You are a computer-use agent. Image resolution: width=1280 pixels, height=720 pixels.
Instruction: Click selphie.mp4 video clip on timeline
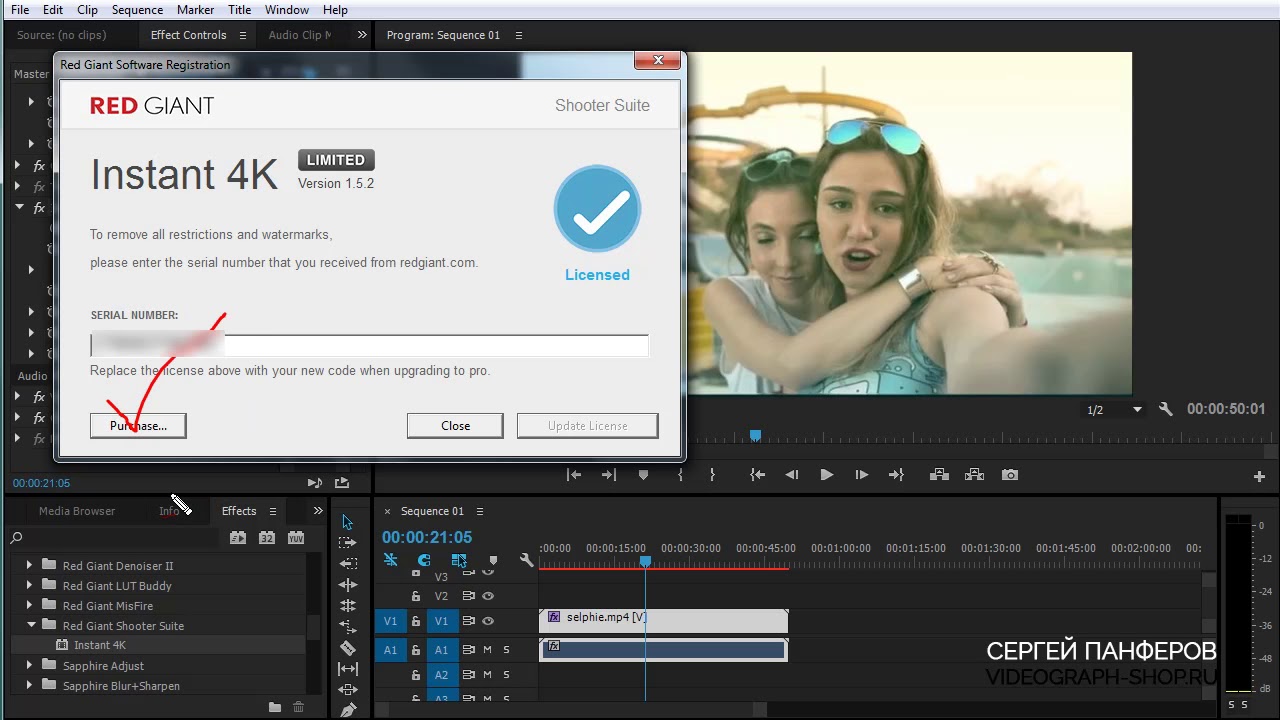pyautogui.click(x=664, y=621)
